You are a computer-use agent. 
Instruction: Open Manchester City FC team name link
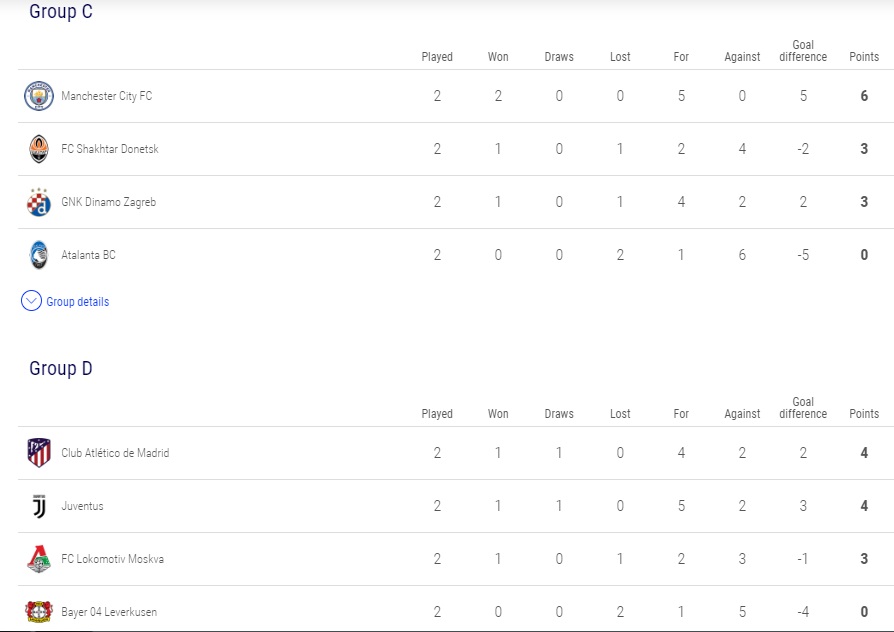(106, 96)
